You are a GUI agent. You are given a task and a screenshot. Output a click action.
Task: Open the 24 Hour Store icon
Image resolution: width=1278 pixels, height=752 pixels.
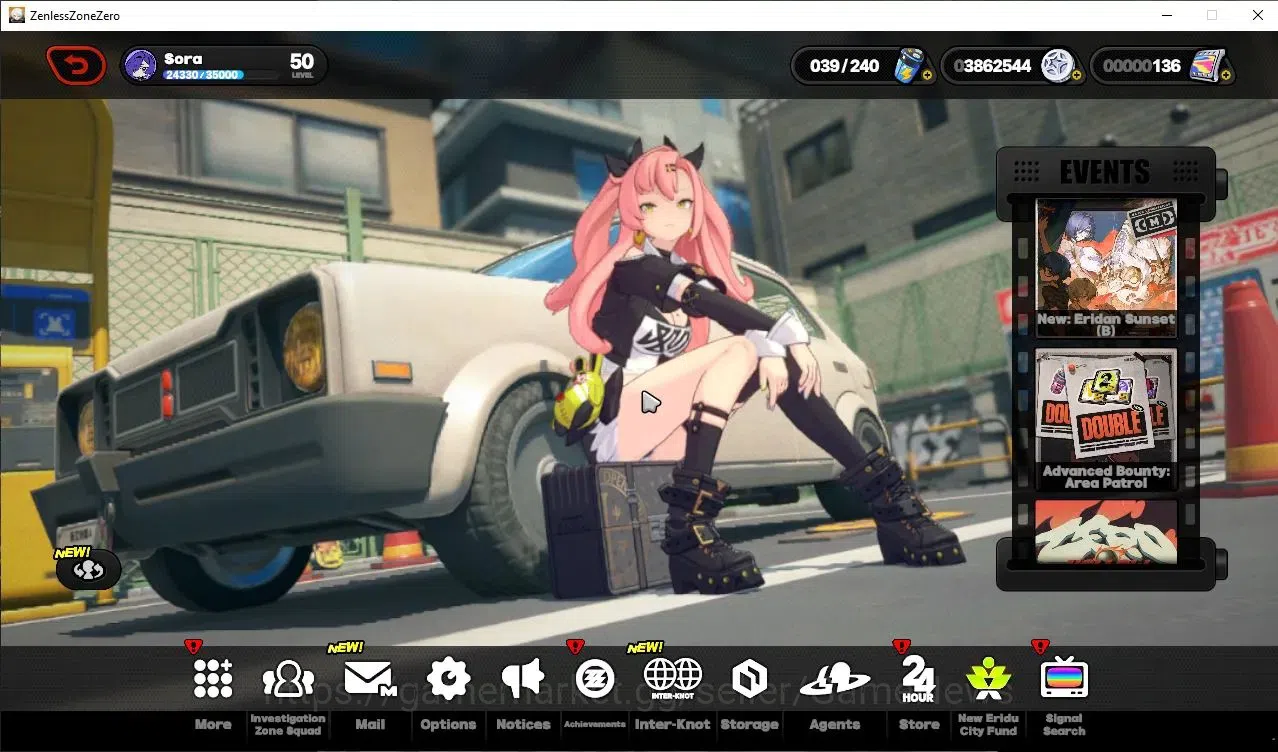point(918,680)
